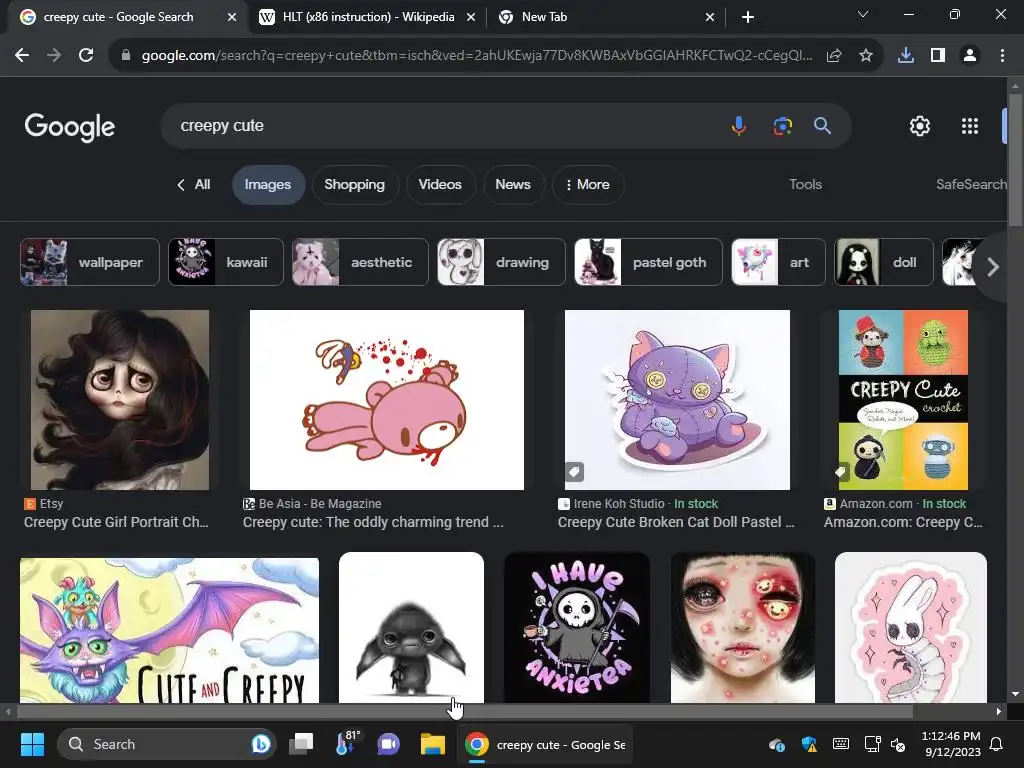Click the horizontal scrollbar thumb
The height and width of the screenshot is (768, 1024).
coord(465,711)
